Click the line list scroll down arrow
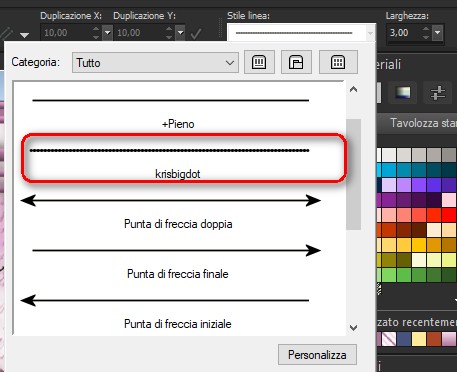Screen dimensions: 457x372 point(354,328)
